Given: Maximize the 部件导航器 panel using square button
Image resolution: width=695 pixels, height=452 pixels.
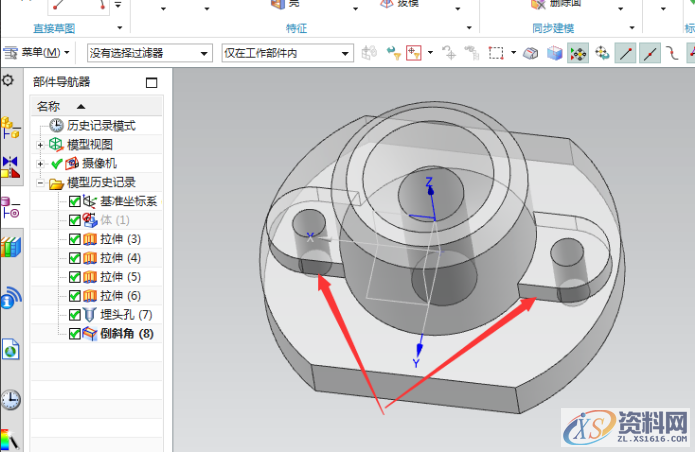Looking at the screenshot, I should tap(152, 83).
